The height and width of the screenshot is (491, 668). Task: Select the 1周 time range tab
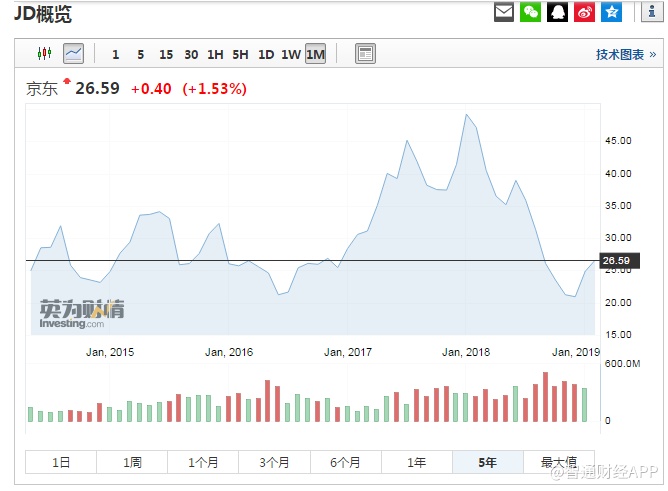132,462
